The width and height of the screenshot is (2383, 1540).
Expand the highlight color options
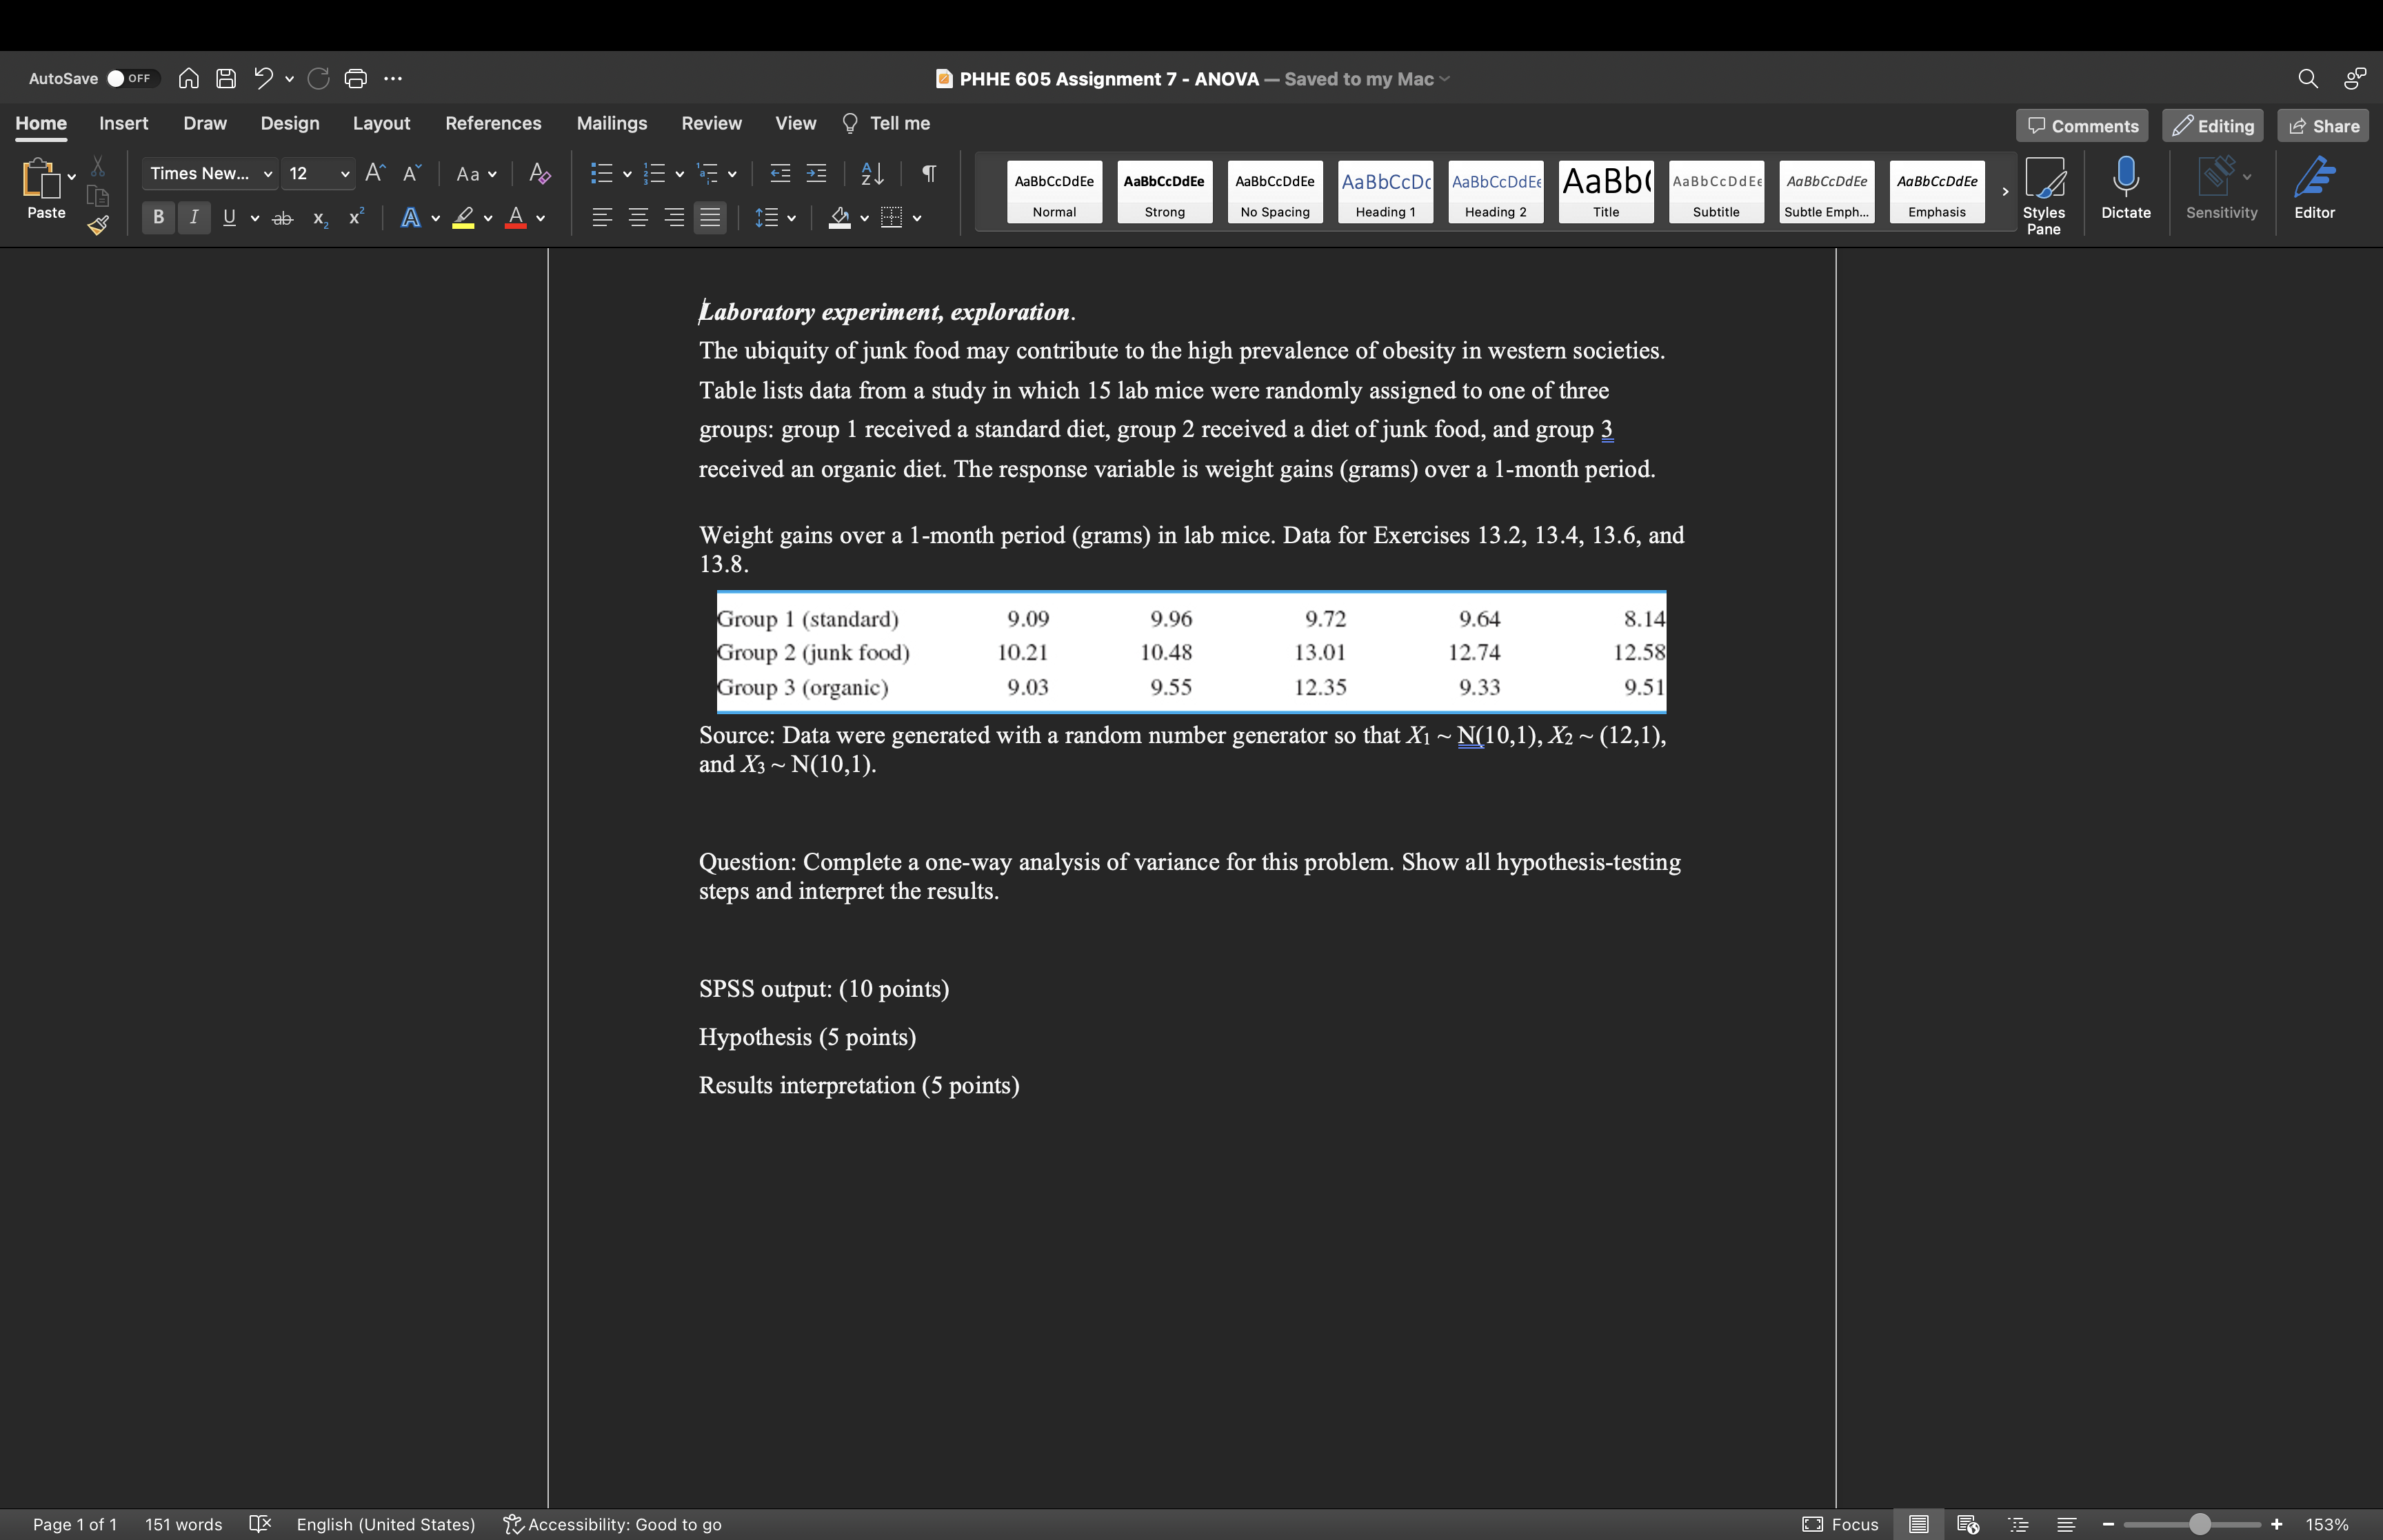489,217
